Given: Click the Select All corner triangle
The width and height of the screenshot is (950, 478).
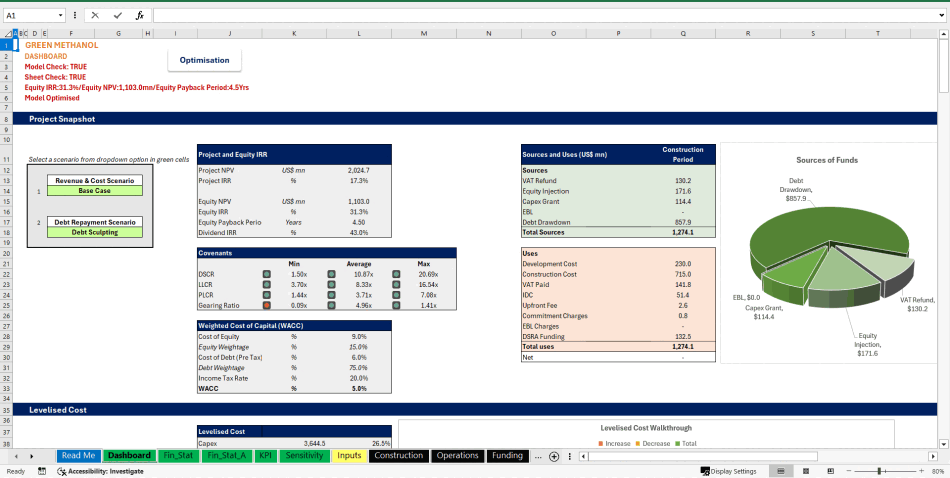Looking at the screenshot, I should [7, 34].
